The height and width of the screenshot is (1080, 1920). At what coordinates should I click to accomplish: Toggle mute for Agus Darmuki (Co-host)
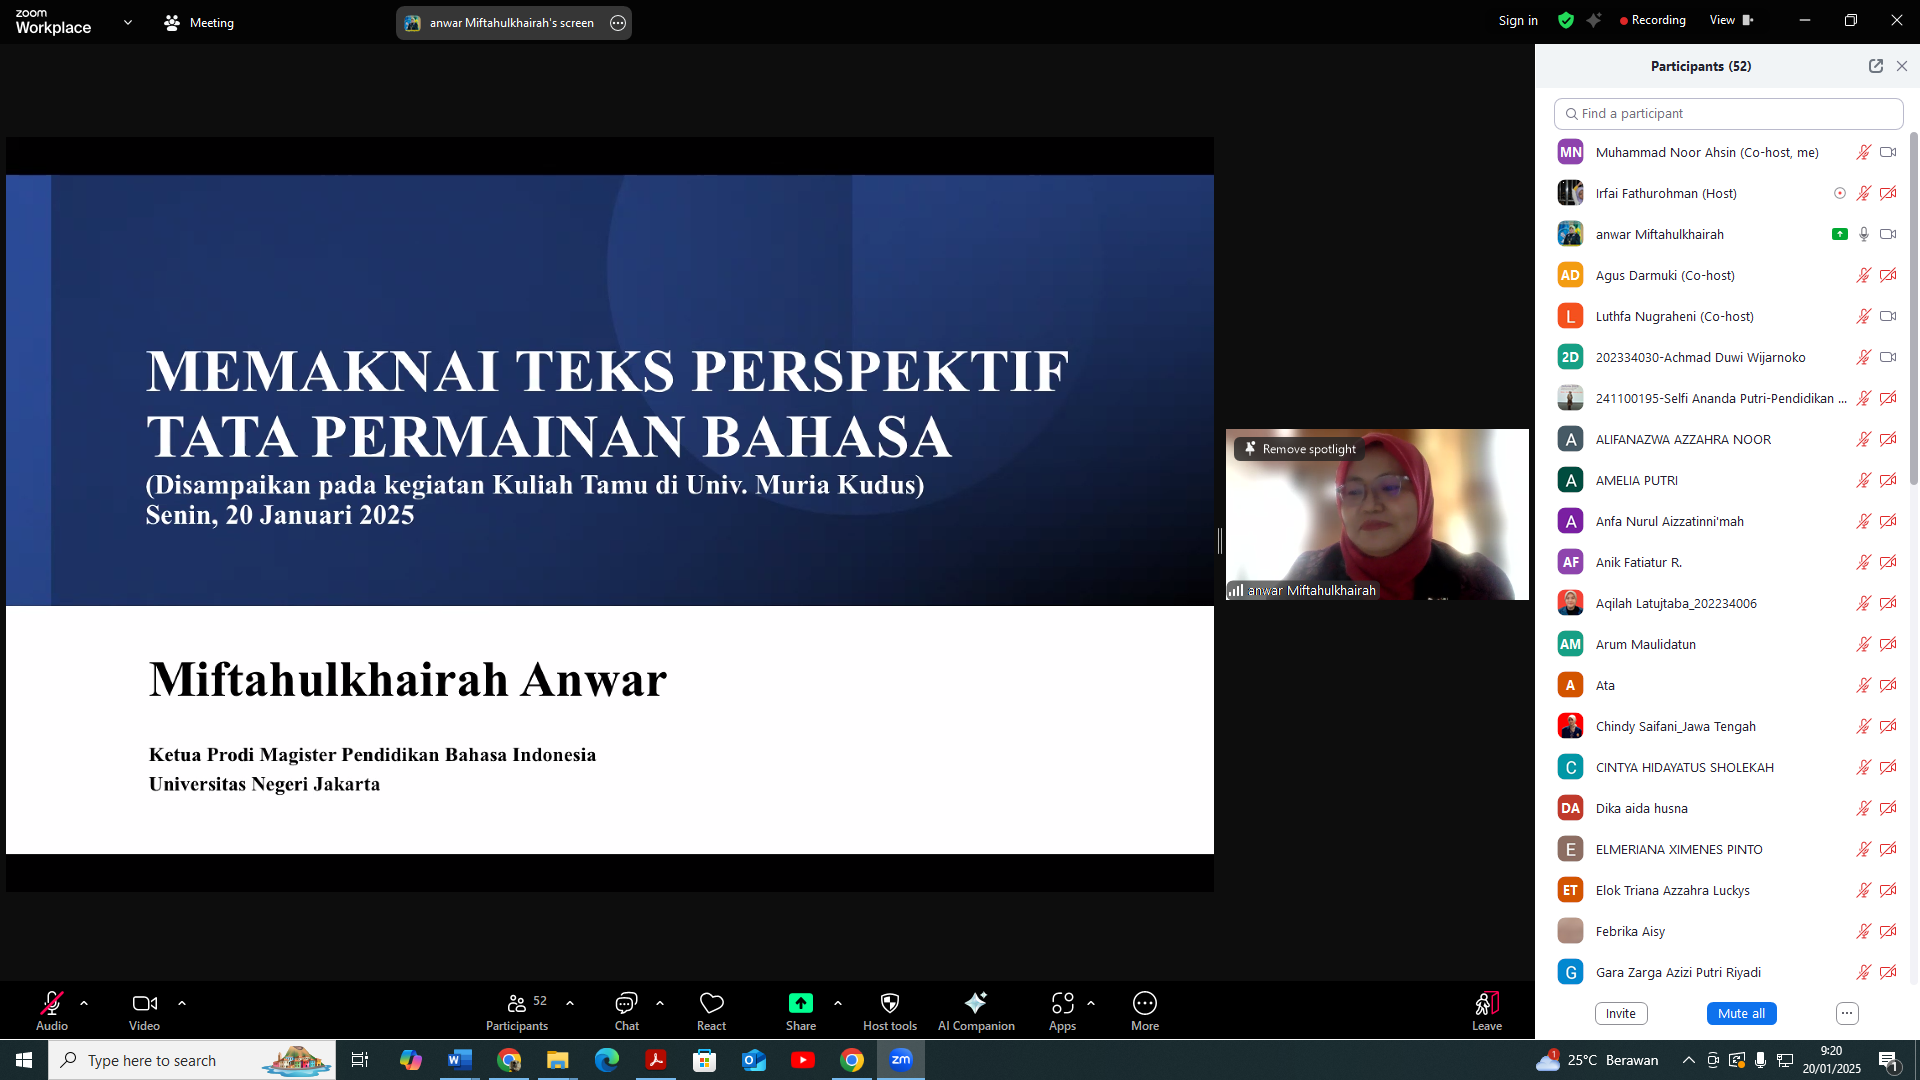click(x=1864, y=275)
